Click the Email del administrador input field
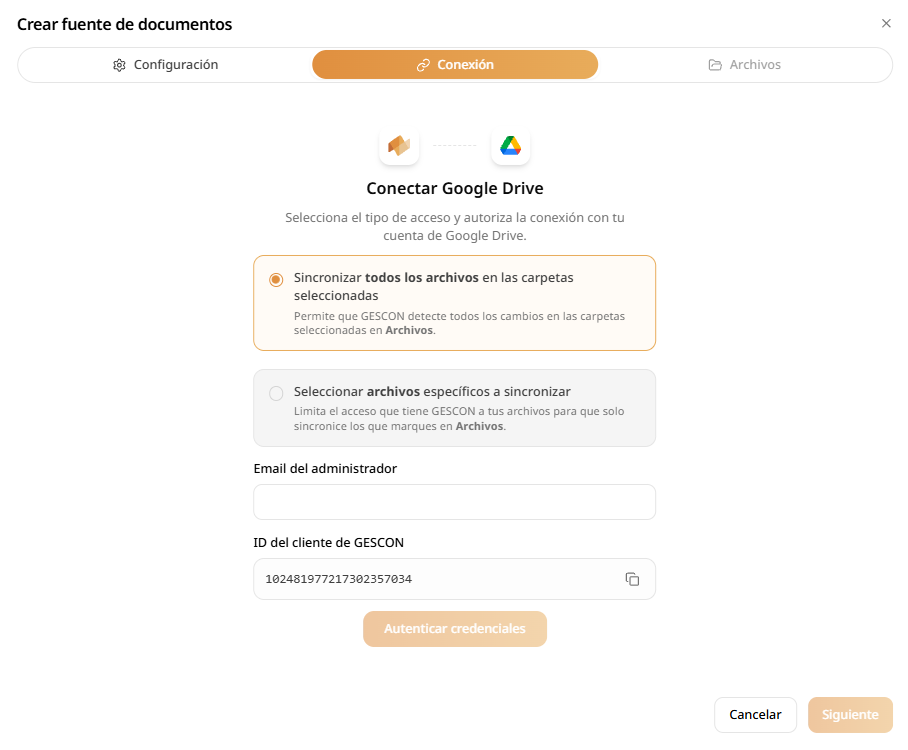908x750 pixels. pyautogui.click(x=455, y=502)
